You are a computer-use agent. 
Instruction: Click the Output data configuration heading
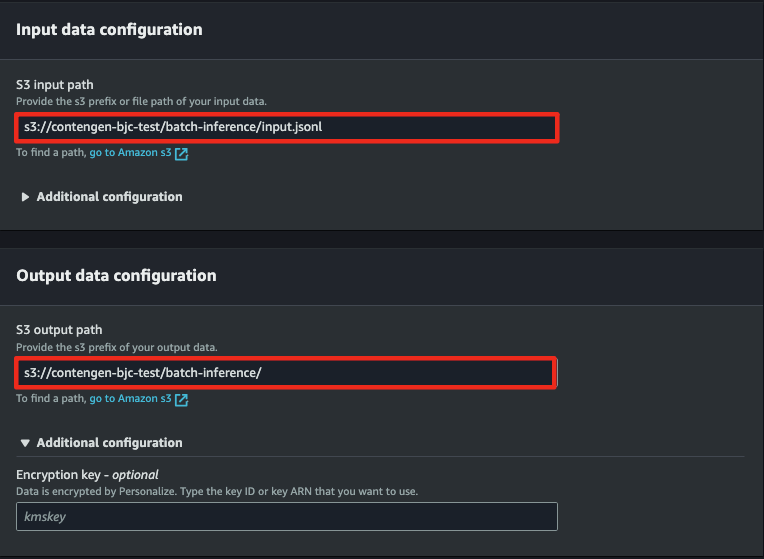tap(116, 276)
